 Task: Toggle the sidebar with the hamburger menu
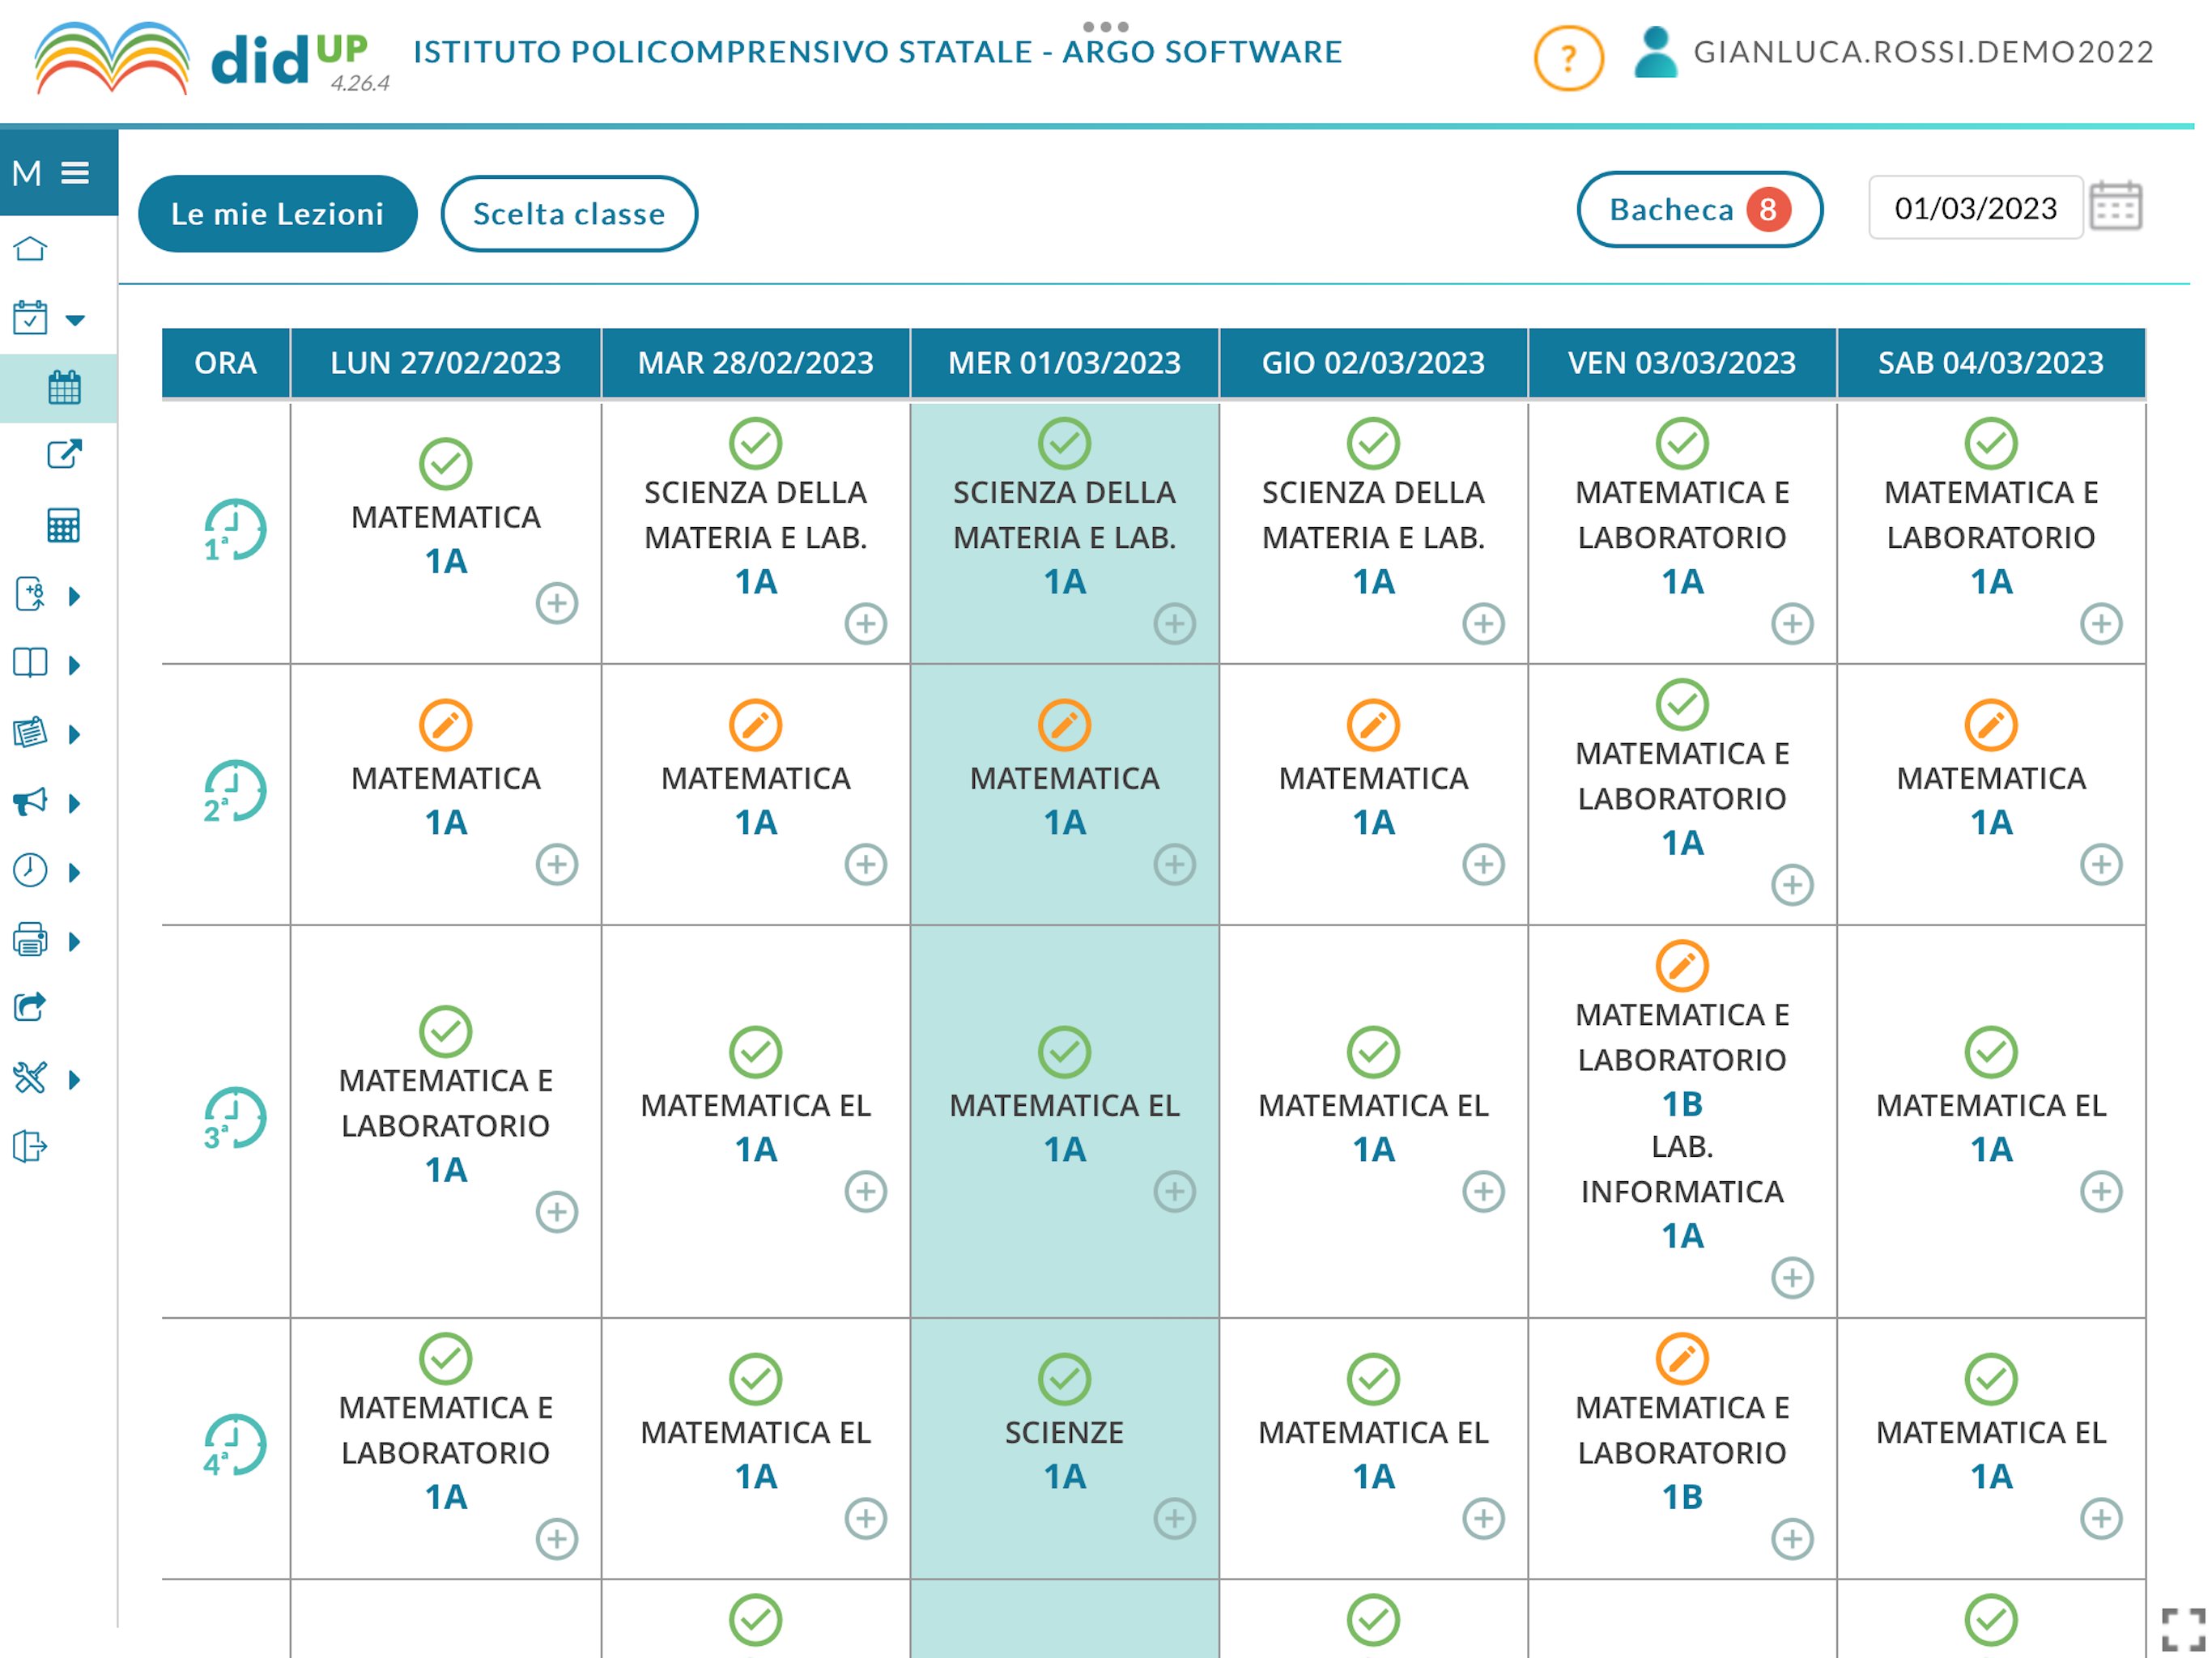click(75, 173)
